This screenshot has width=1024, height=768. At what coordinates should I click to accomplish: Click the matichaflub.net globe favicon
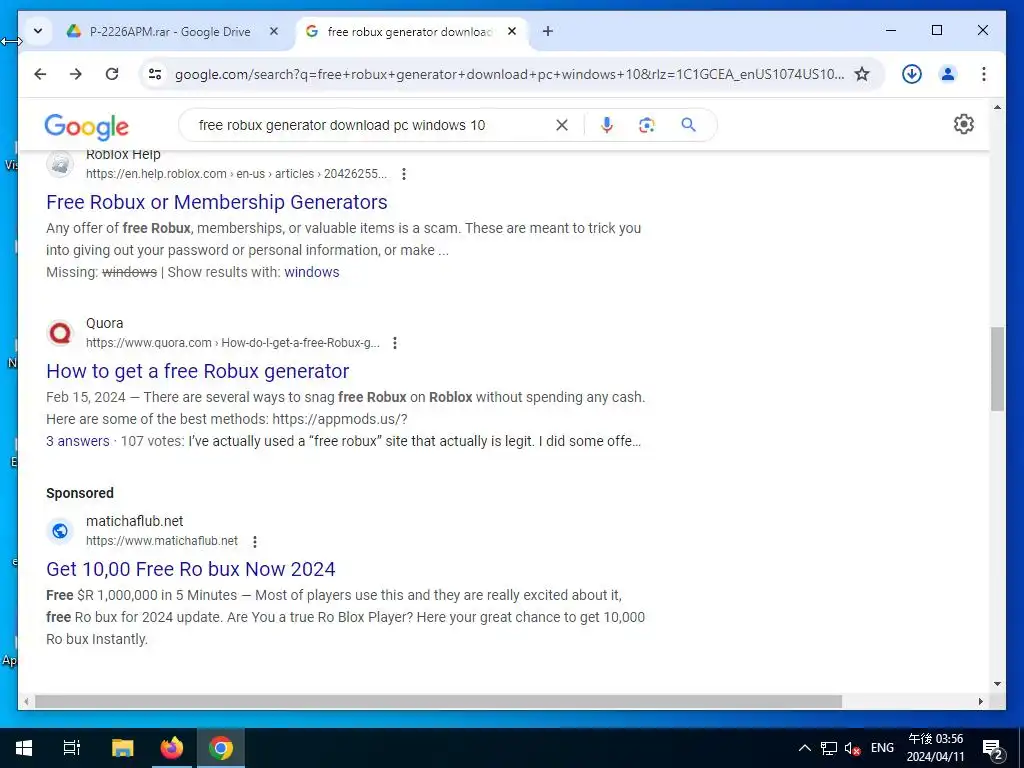tap(60, 531)
